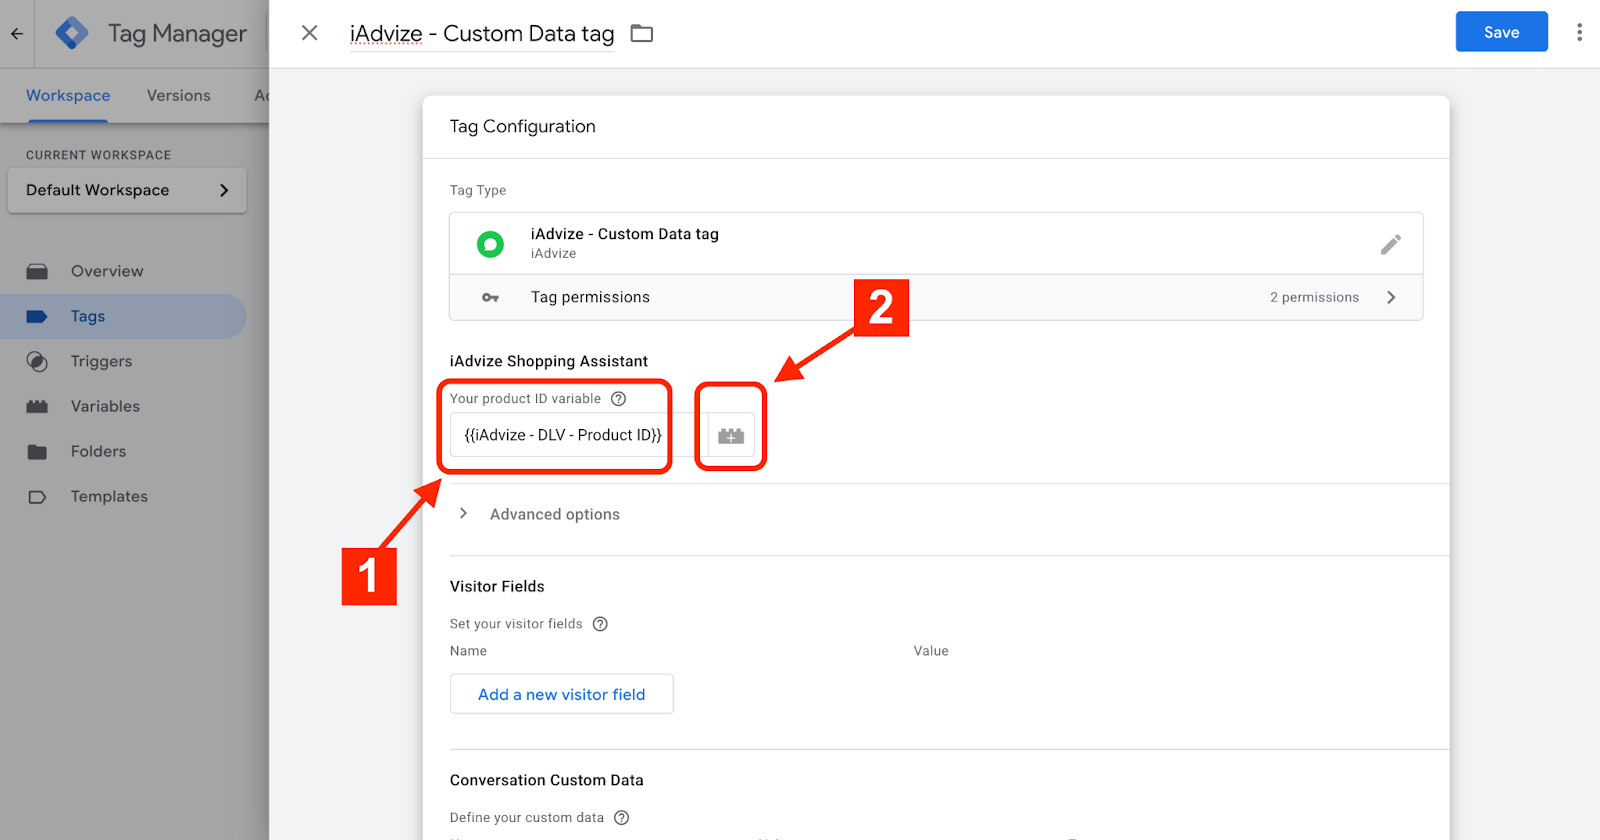Click the variable picker brick icon
This screenshot has height=840, width=1600.
pyautogui.click(x=731, y=436)
